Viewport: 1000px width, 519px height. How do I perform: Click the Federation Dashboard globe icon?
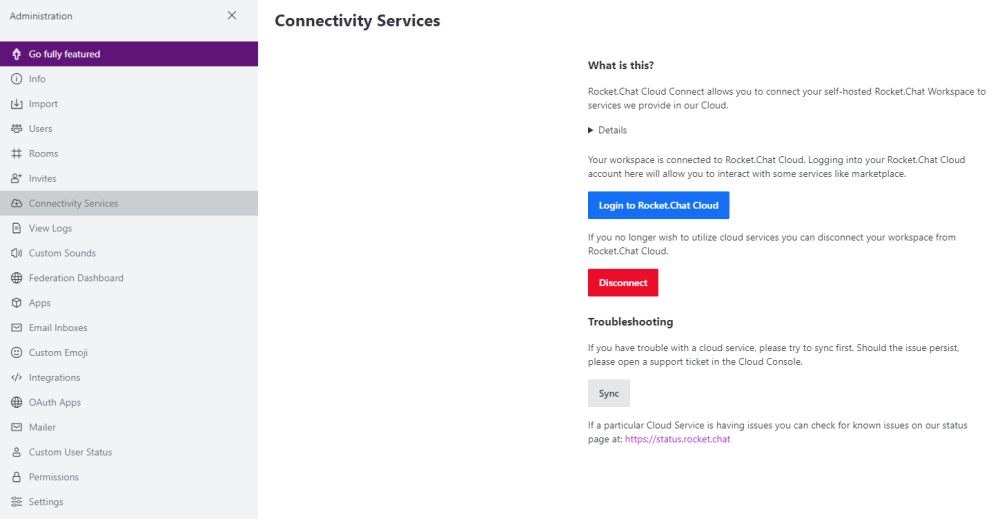pyautogui.click(x=17, y=278)
